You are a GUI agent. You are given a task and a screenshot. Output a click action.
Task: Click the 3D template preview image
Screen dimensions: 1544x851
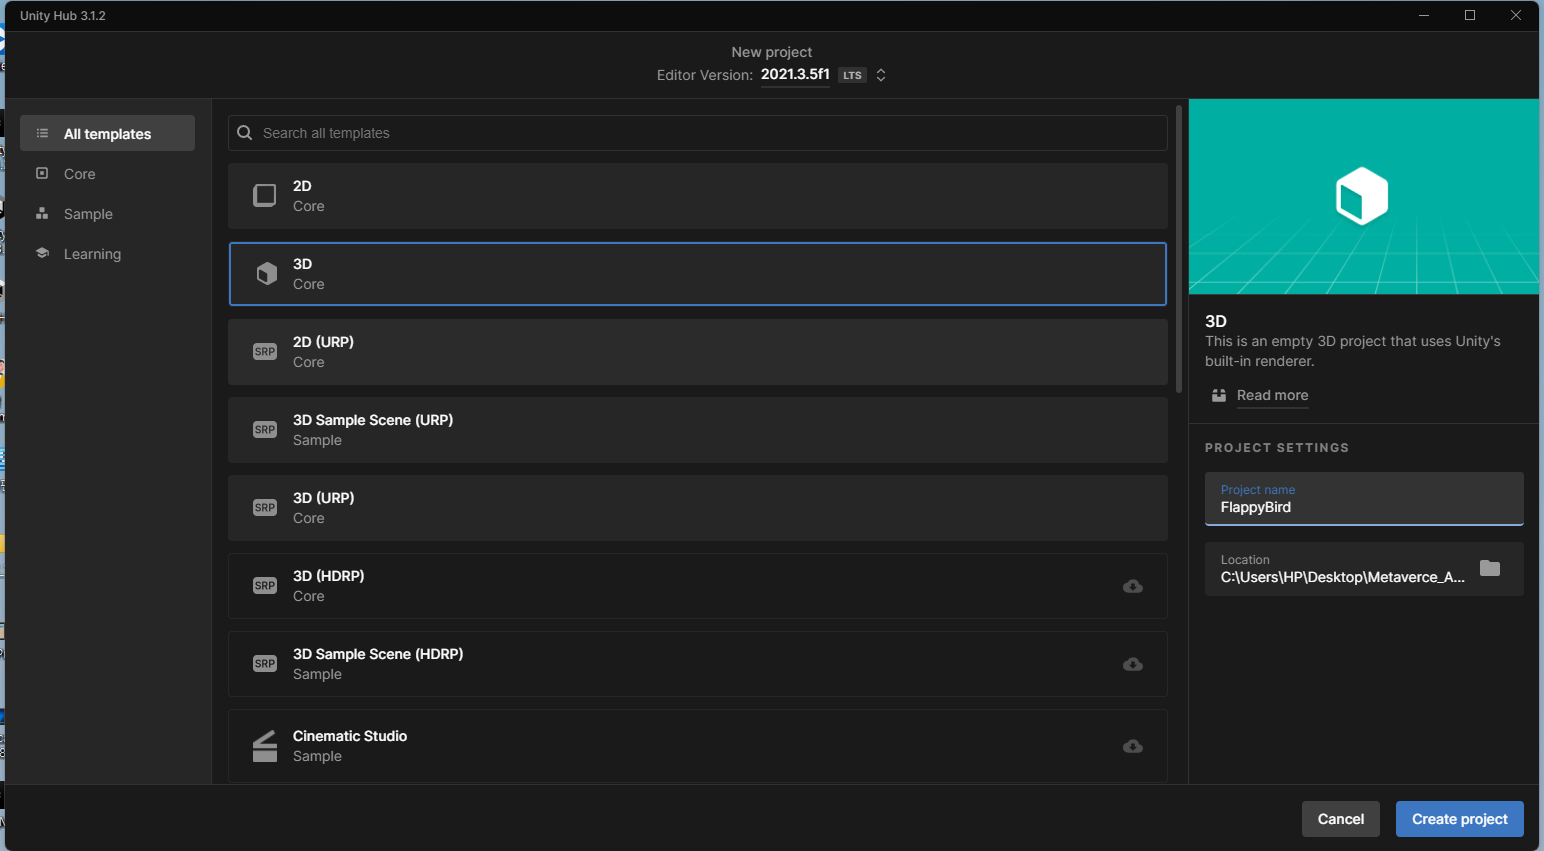point(1364,196)
